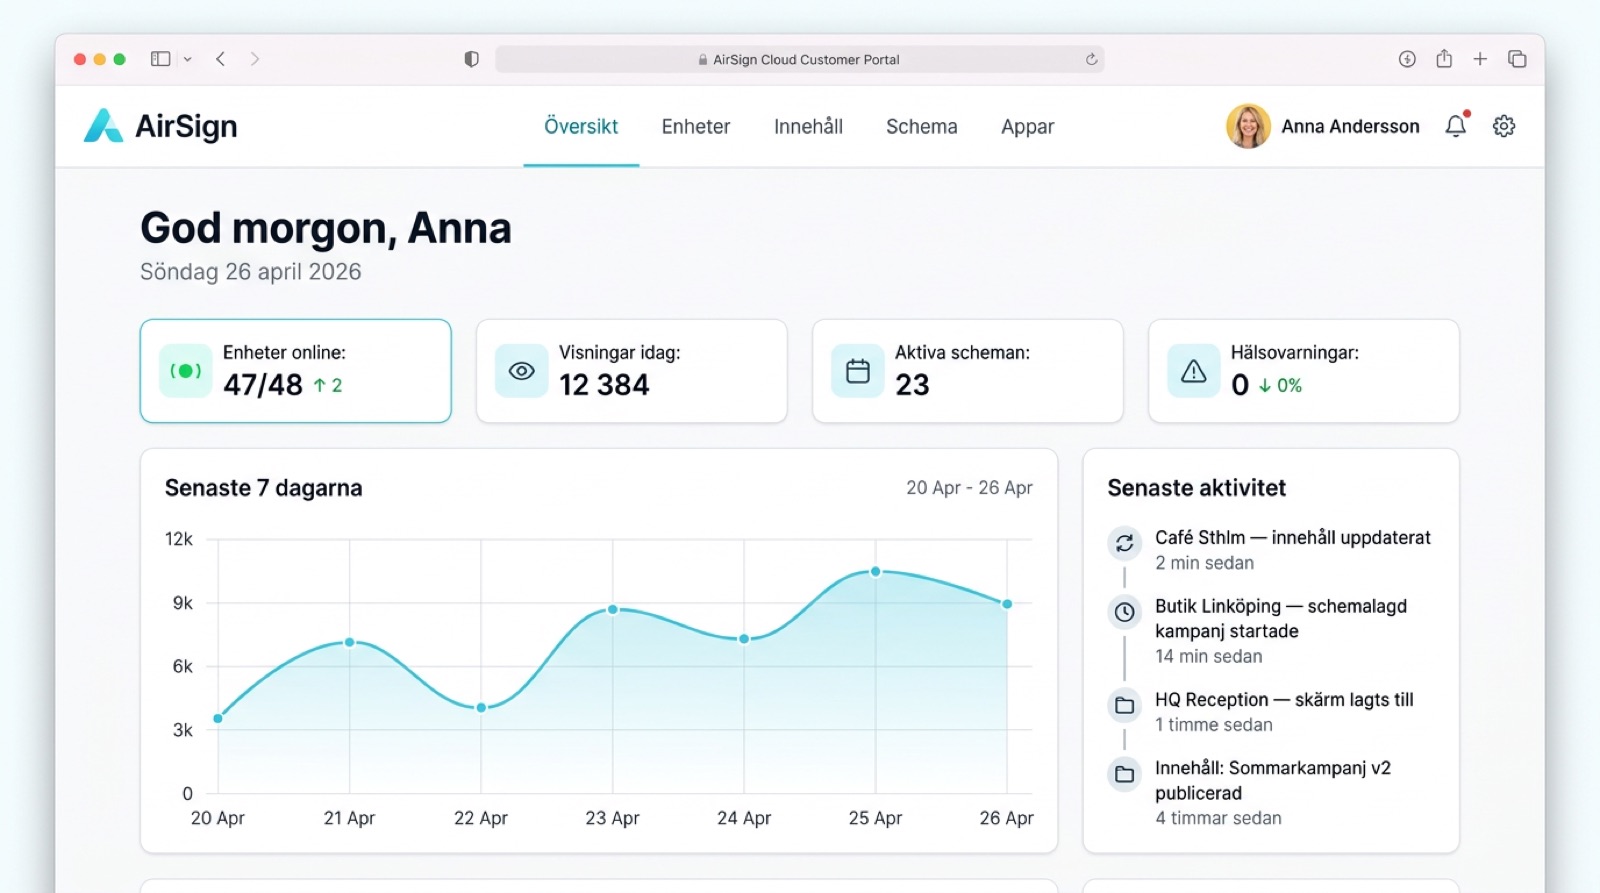
Task: Click the Enheter online broadcast icon
Action: pos(186,371)
